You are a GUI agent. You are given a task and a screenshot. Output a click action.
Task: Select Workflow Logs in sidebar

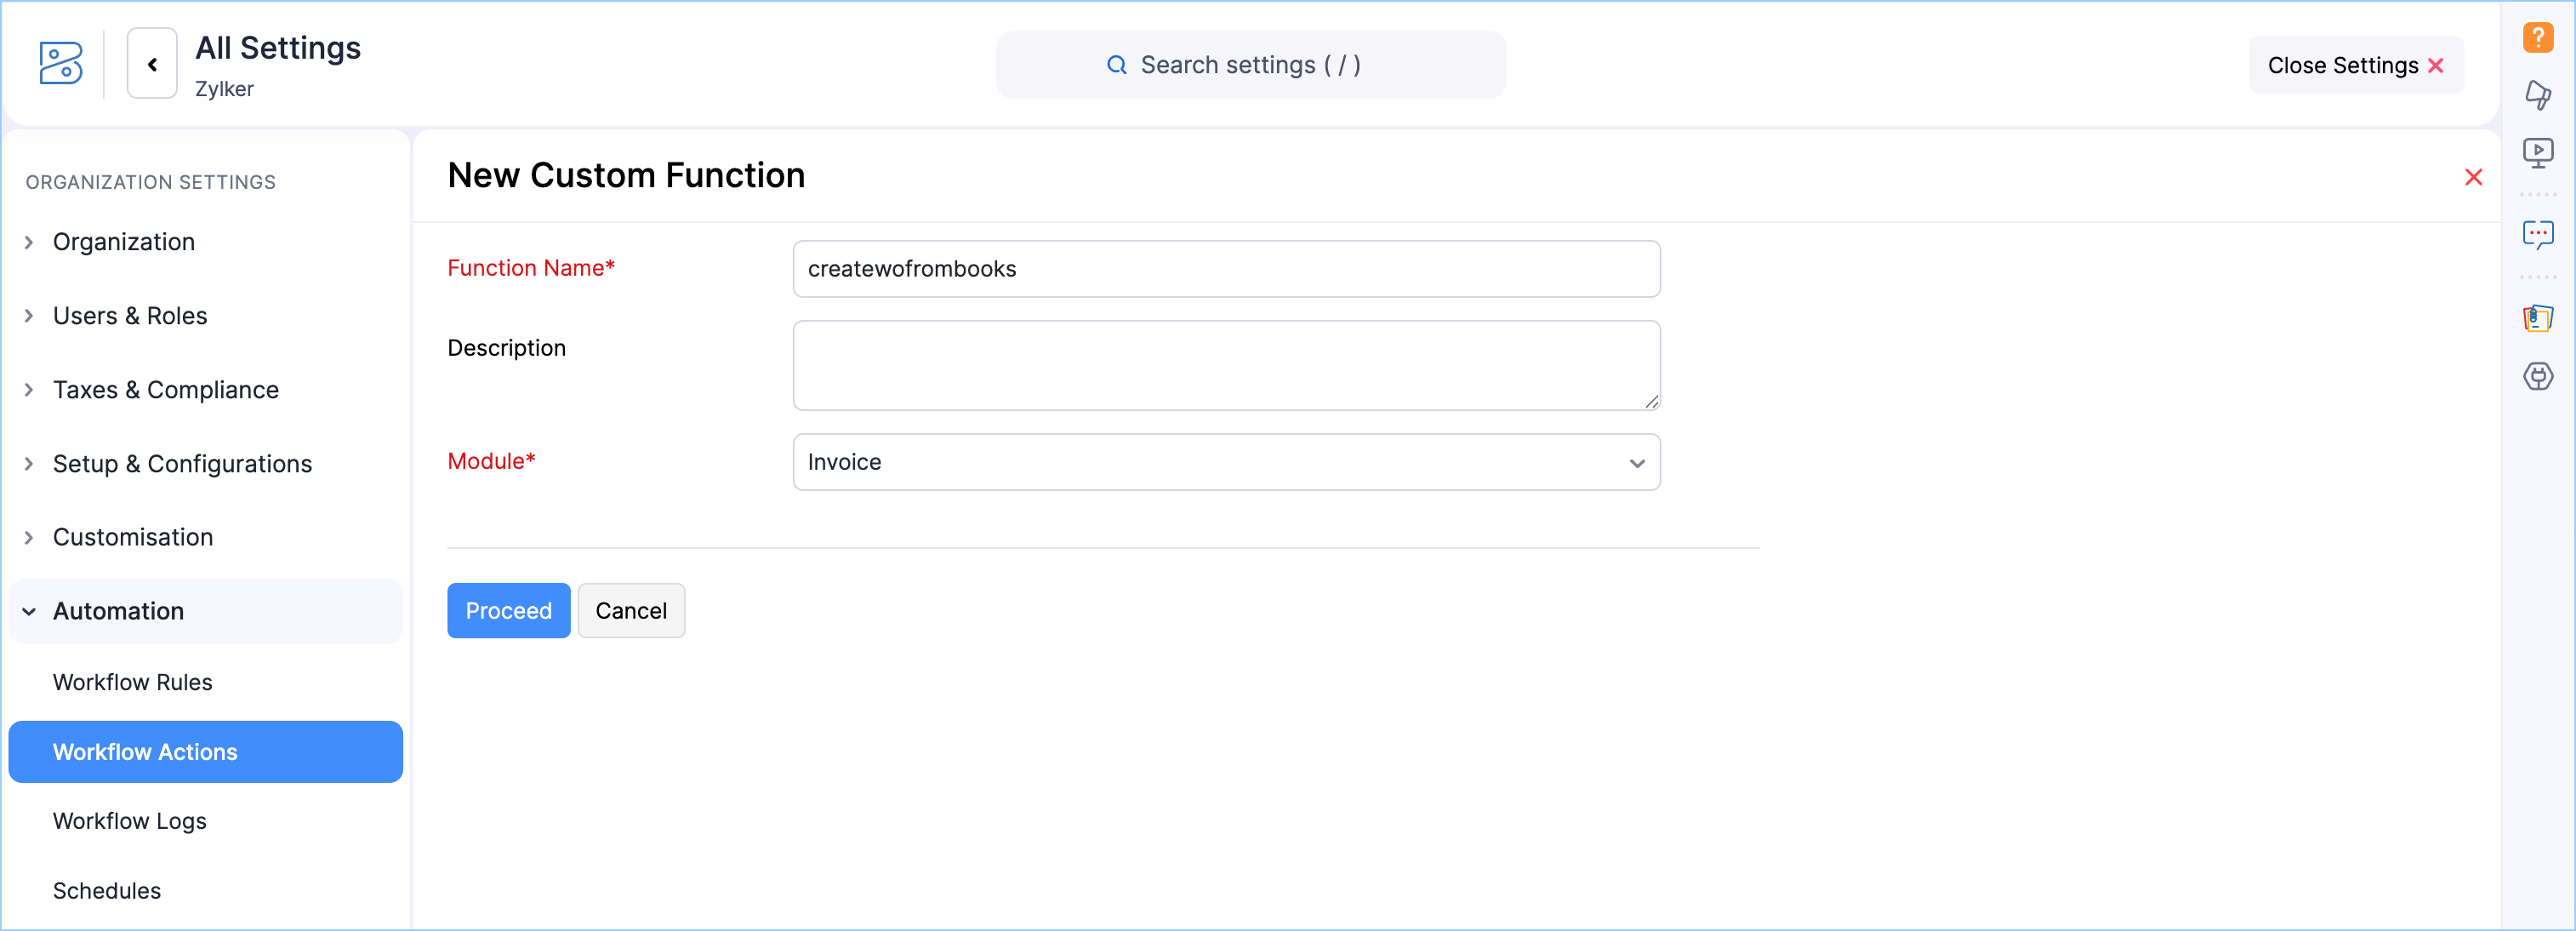pos(129,821)
